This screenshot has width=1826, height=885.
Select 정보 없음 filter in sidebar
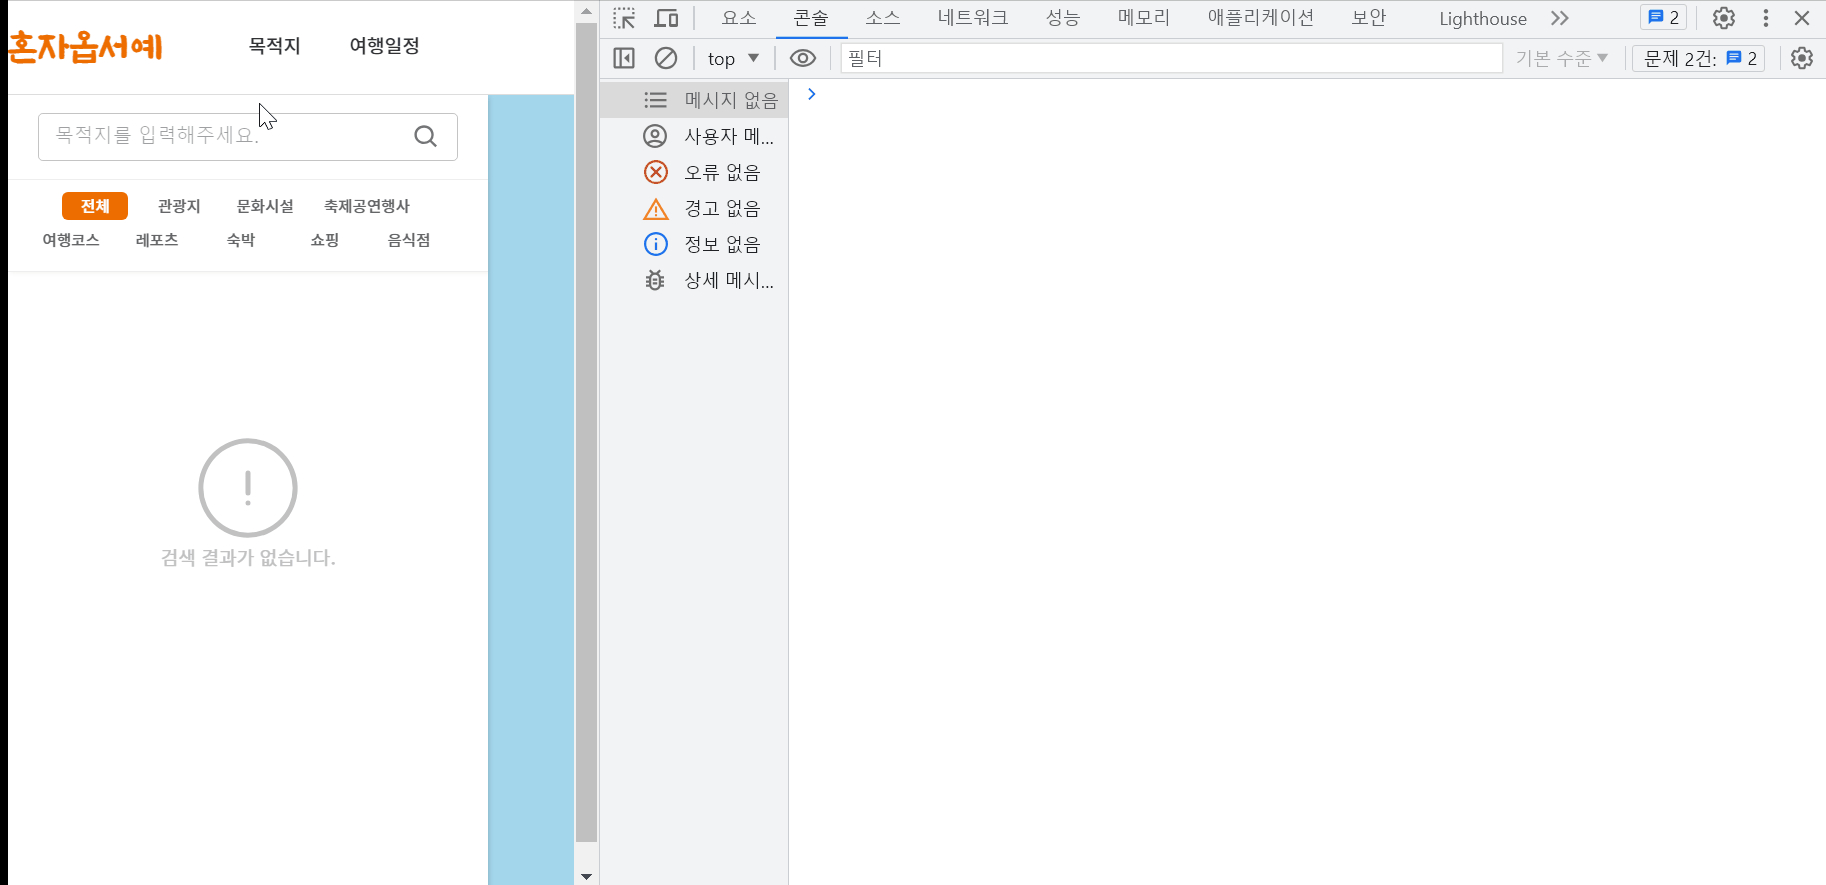(694, 244)
